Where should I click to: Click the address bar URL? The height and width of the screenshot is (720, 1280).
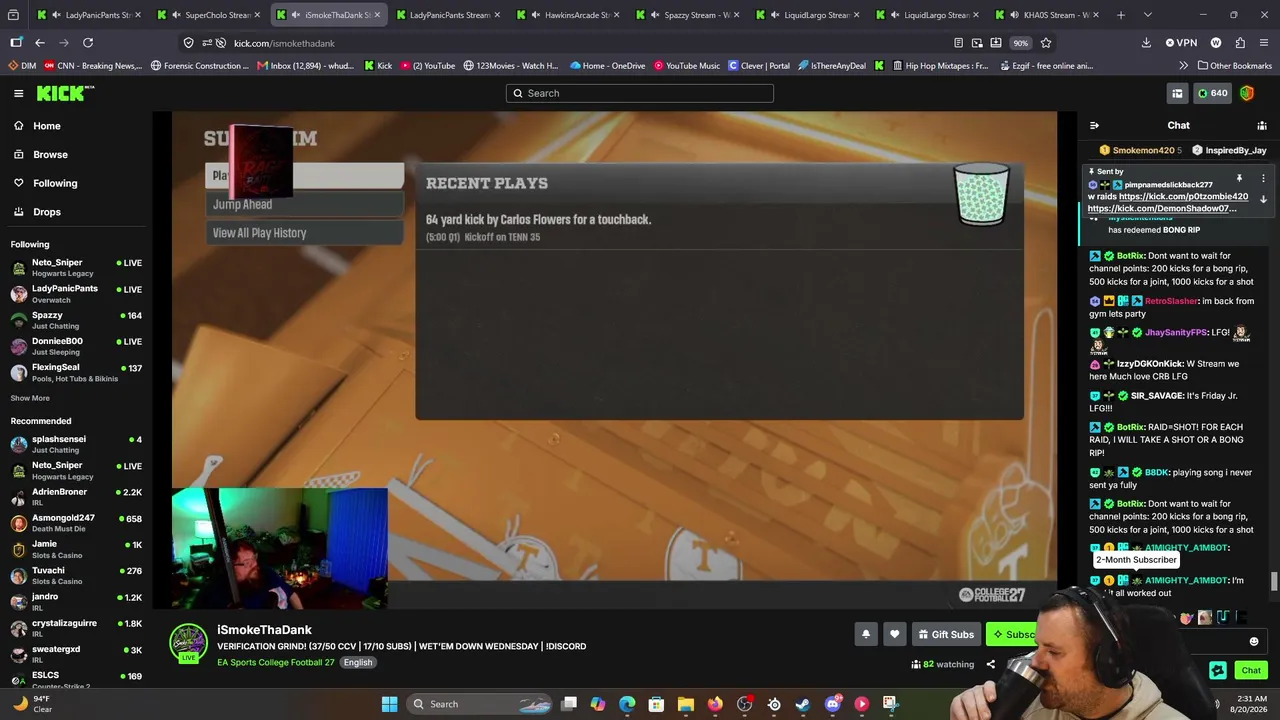pyautogui.click(x=284, y=43)
